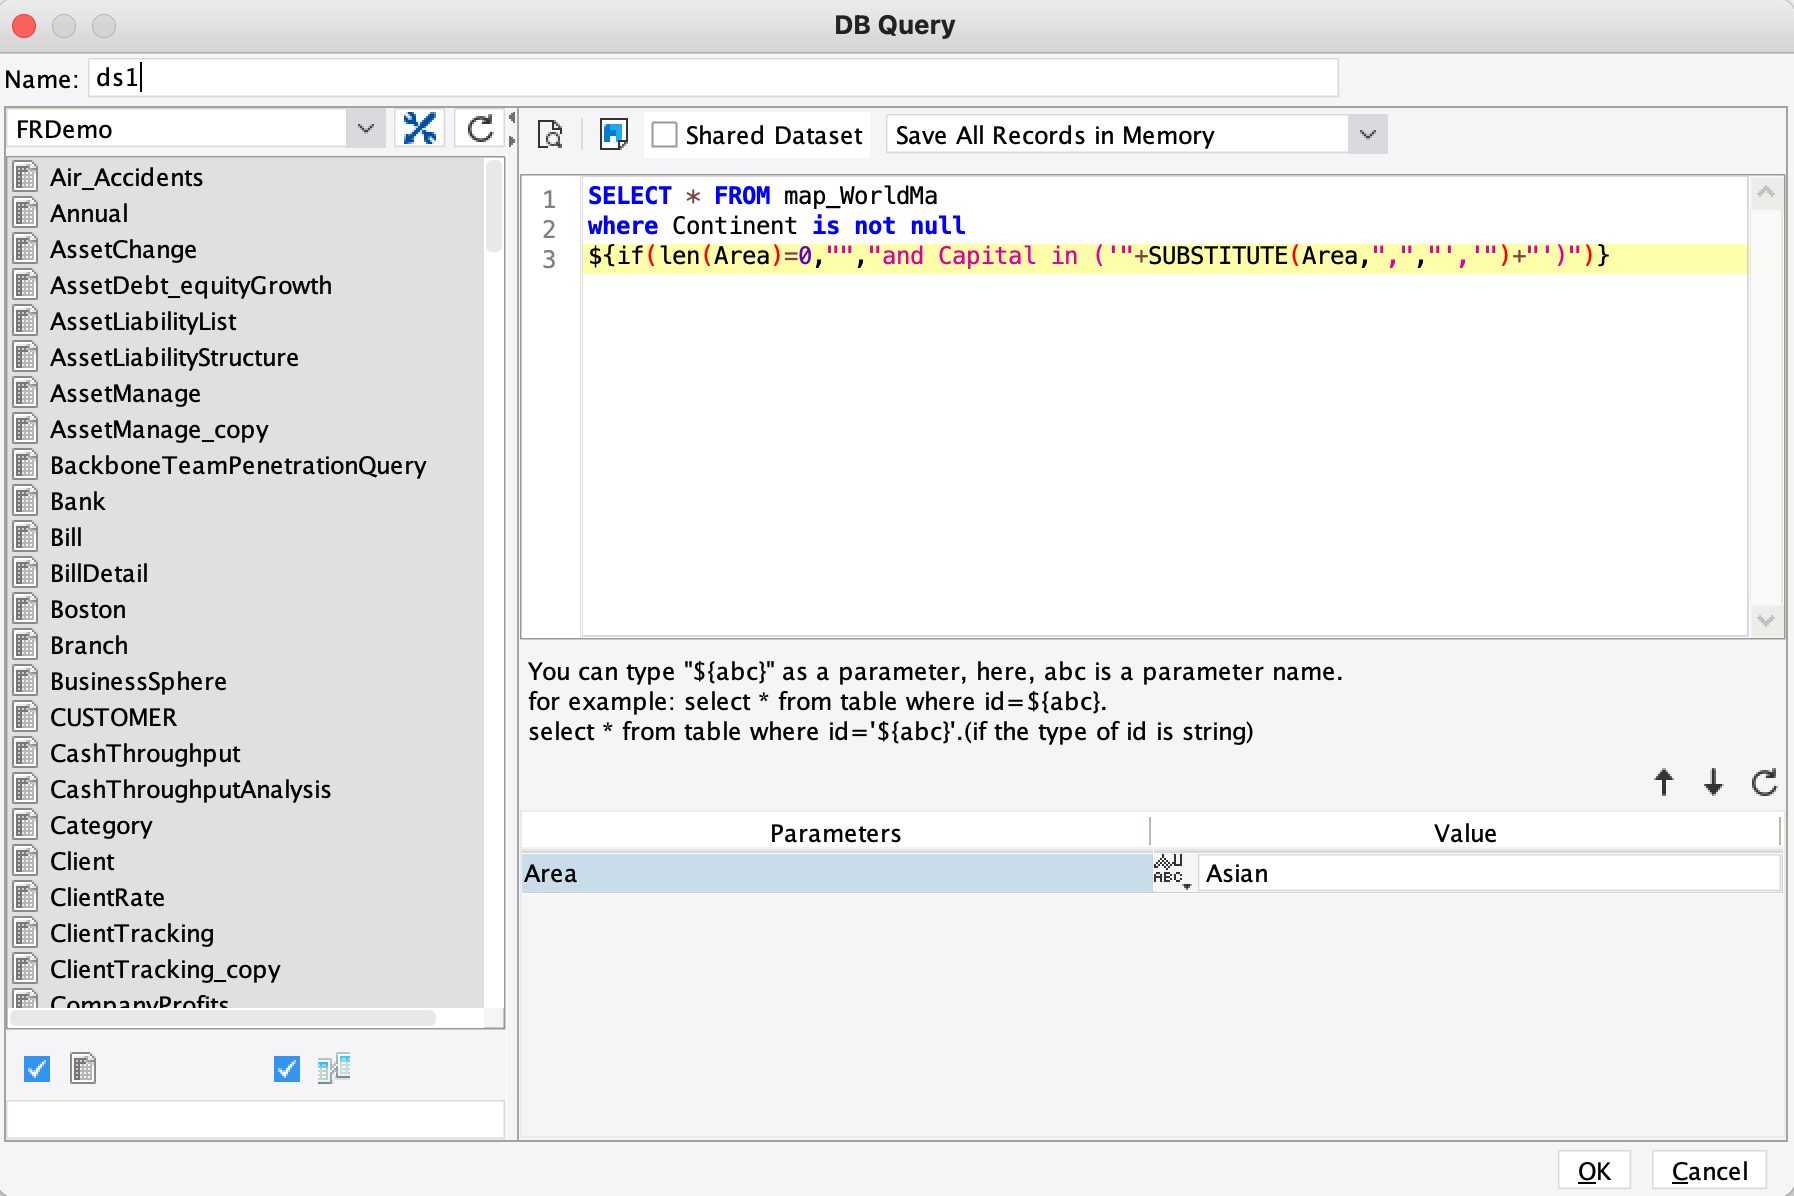Move the Area parameter up
Screen dimensions: 1794x1196
pos(1662,783)
